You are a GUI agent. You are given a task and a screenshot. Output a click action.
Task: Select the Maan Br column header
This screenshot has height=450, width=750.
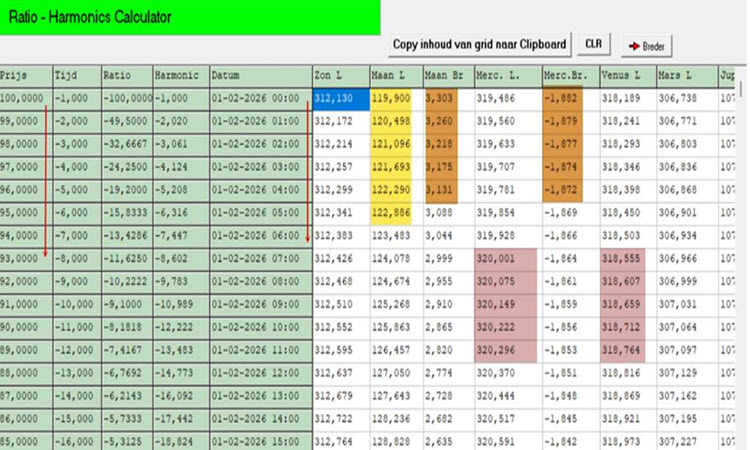[449, 76]
